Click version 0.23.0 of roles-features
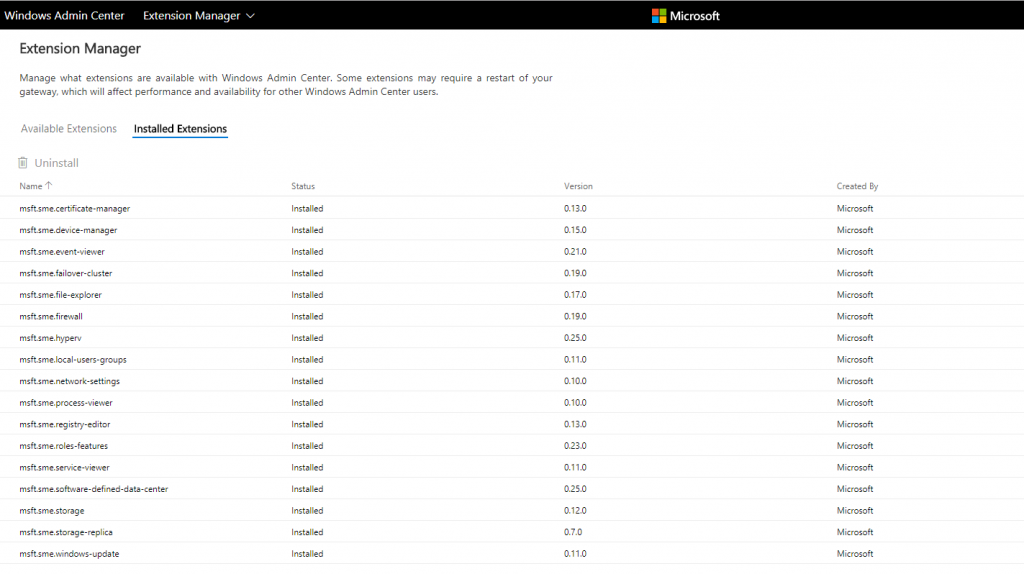This screenshot has width=1024, height=574. (575, 445)
